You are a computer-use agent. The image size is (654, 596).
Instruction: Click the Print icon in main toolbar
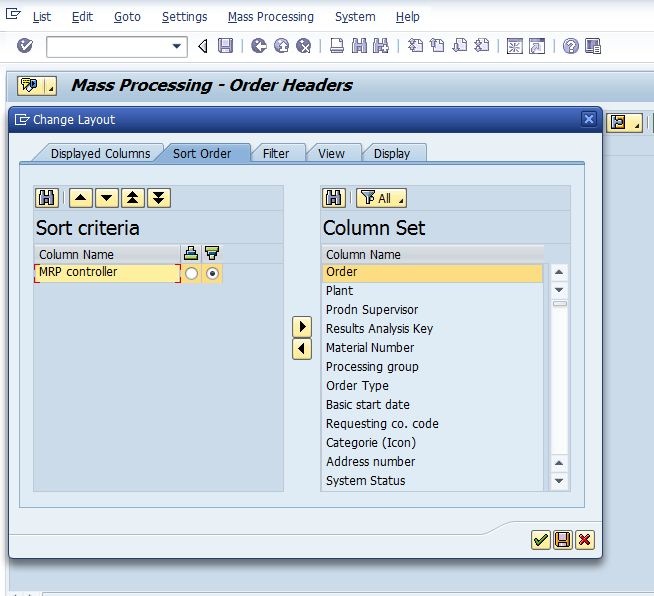337,45
